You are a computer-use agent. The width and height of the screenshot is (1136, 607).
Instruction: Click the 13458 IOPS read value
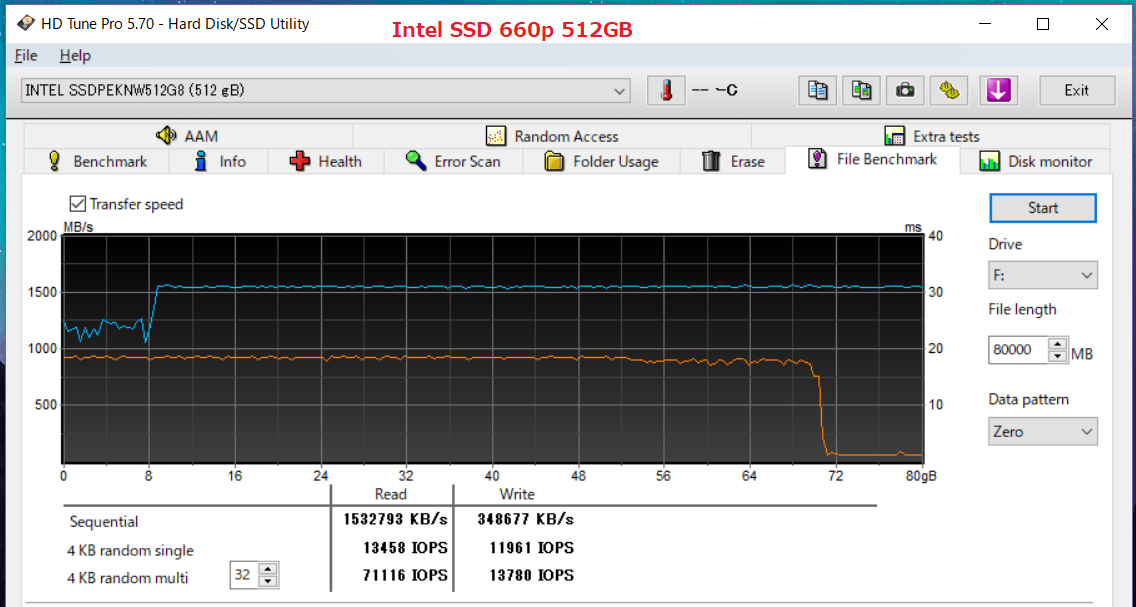point(405,548)
